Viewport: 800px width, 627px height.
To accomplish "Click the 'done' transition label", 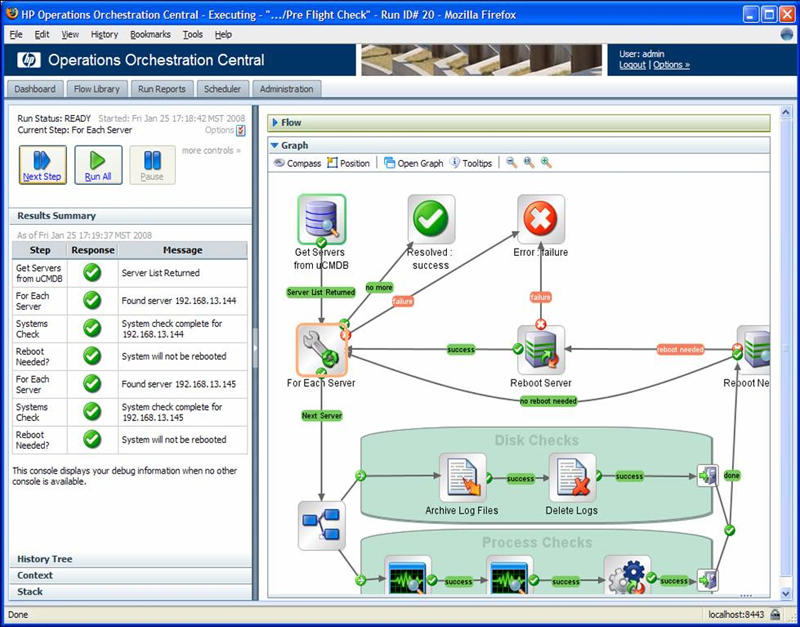I will [732, 475].
